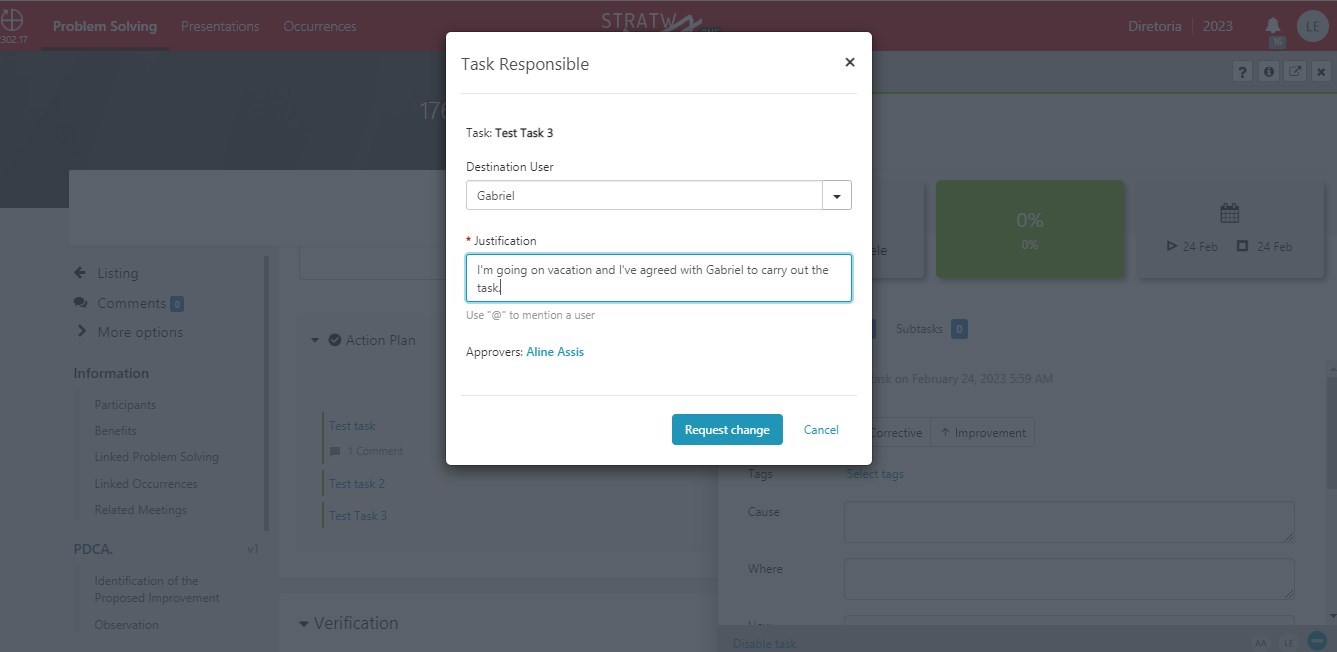1337x652 pixels.
Task: Open the notifications bell
Action: pos(1273,26)
